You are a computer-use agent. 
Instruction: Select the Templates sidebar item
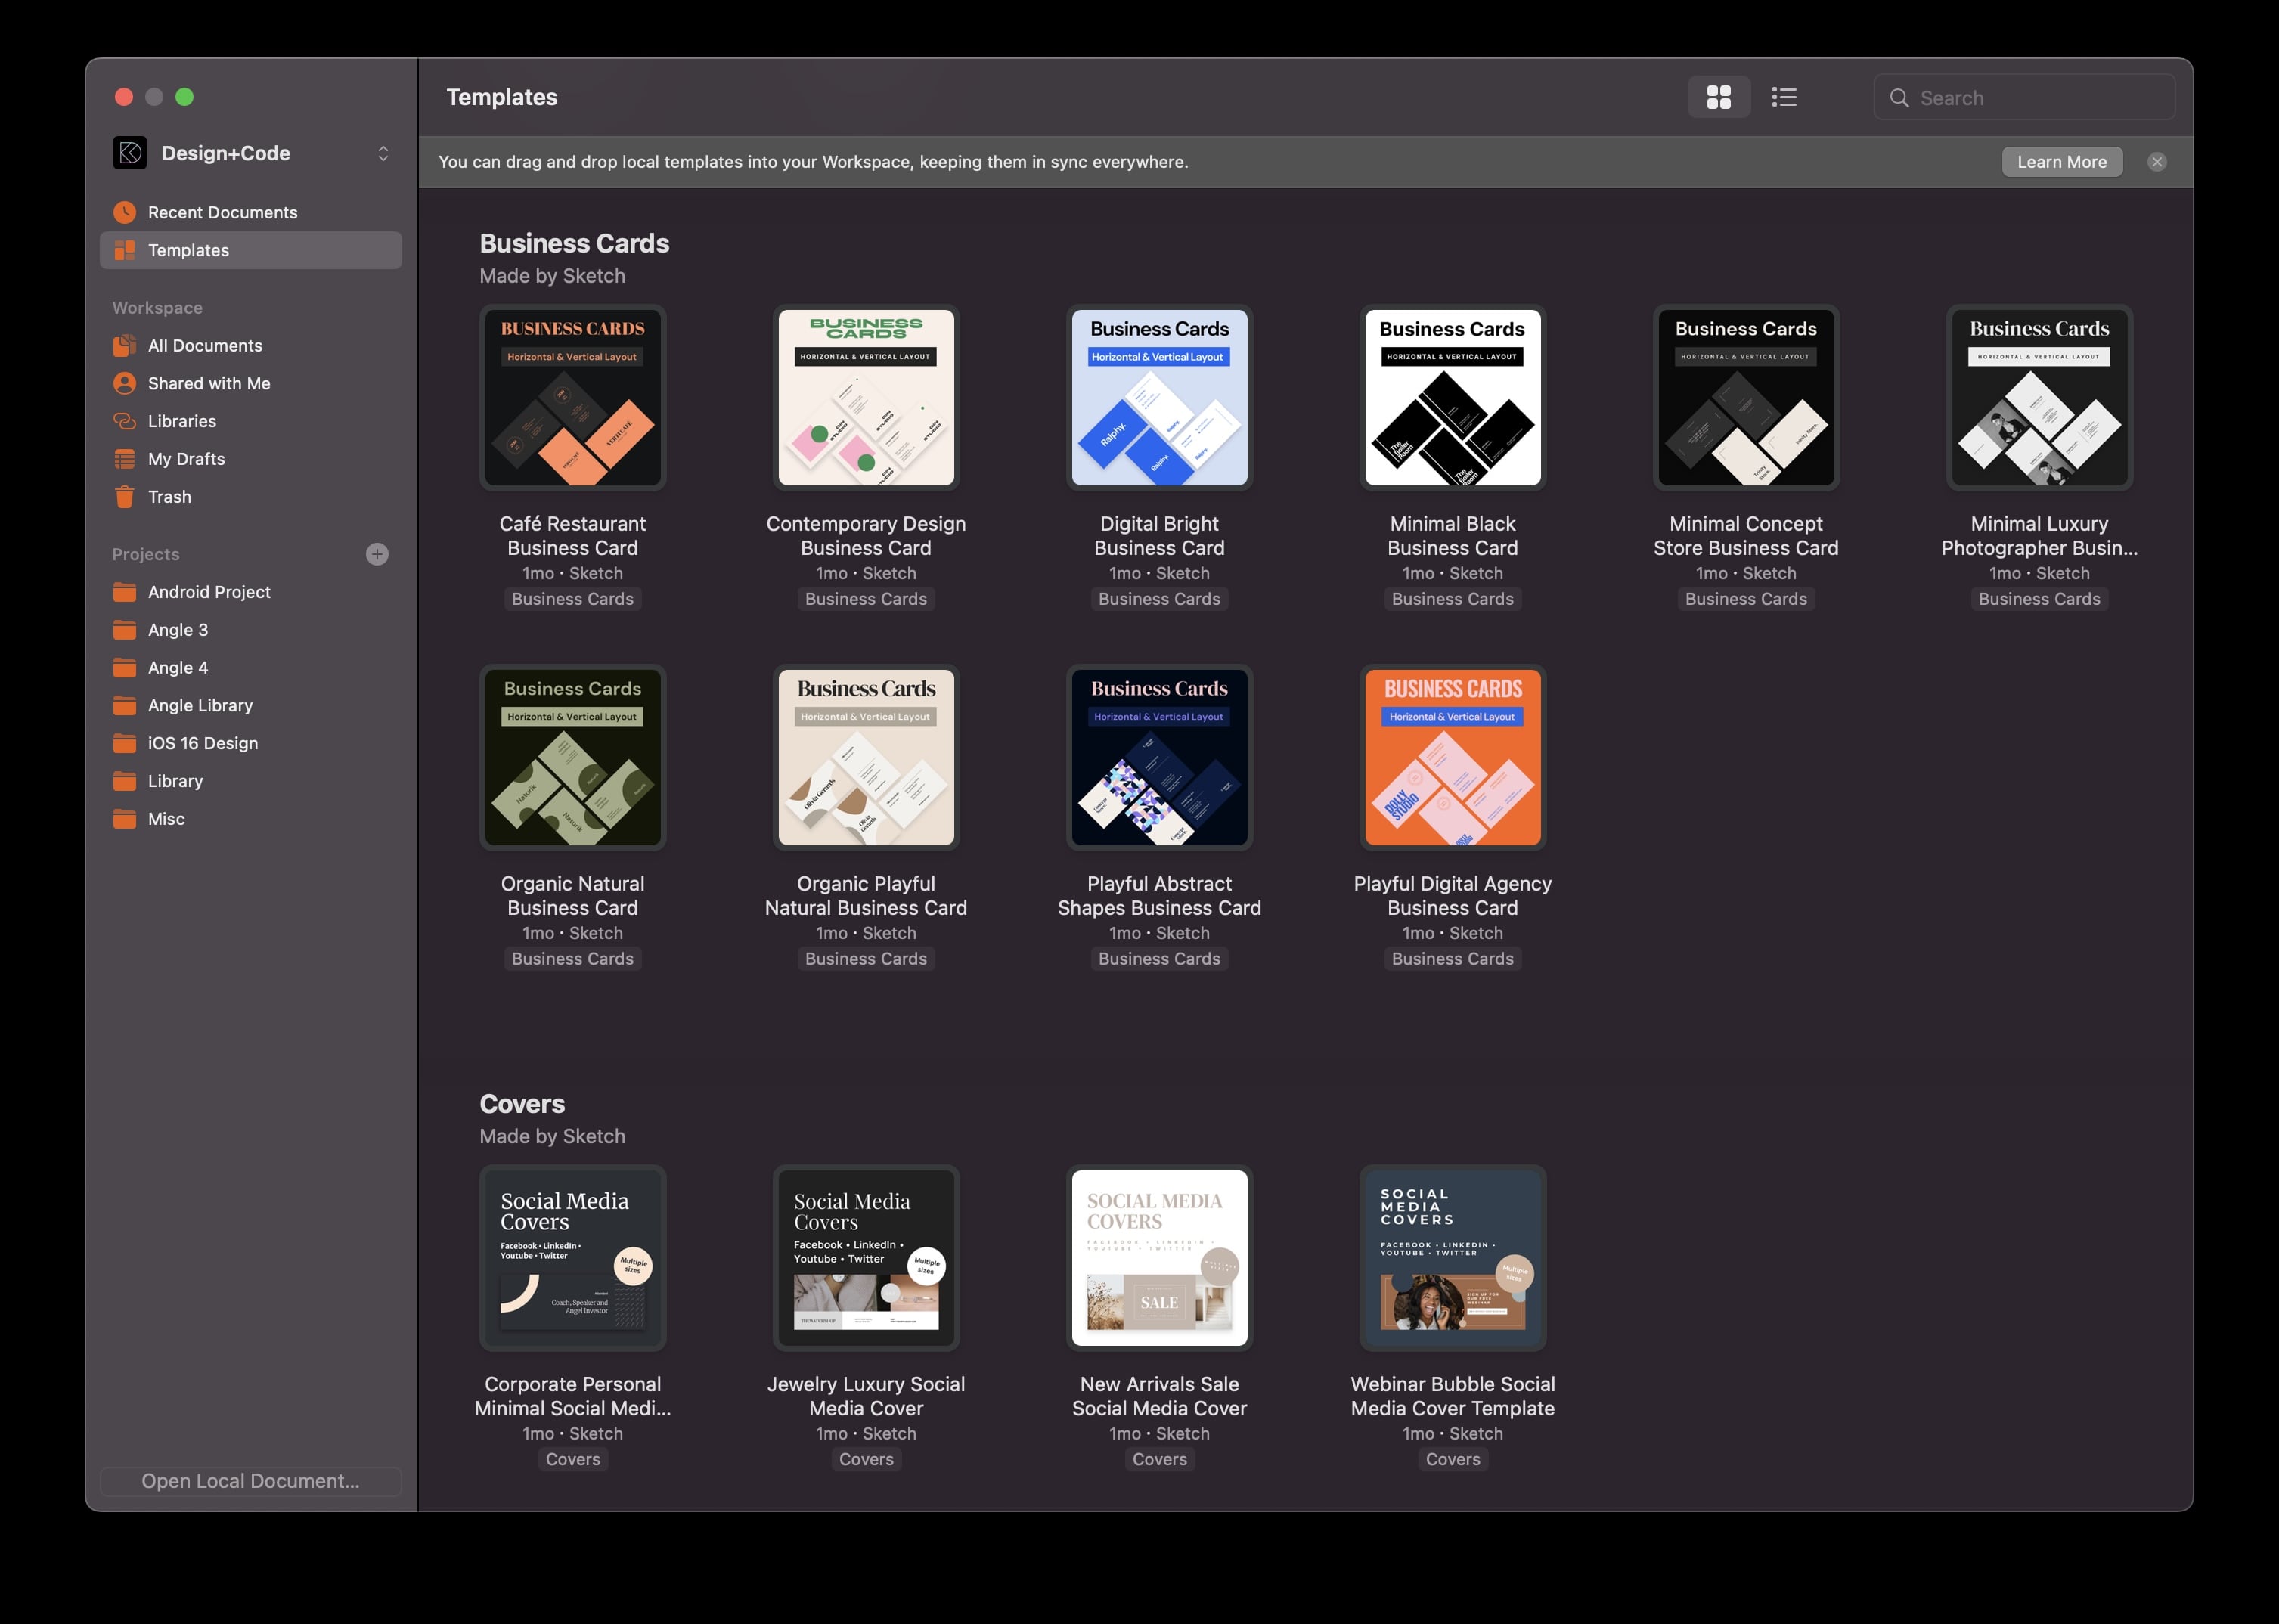(x=188, y=250)
